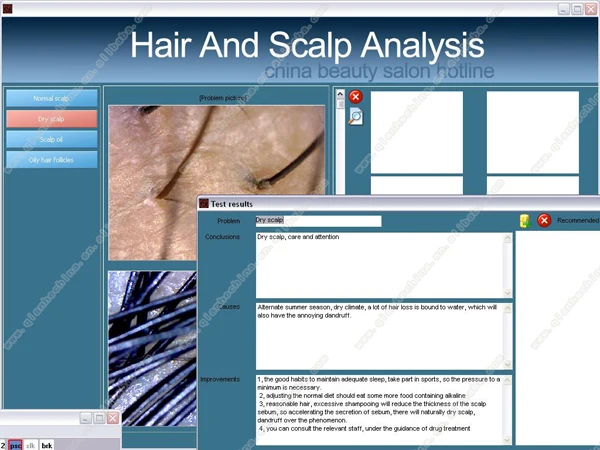Screen dimensions: 600x450
Task: Select the Normal scalp category button
Action: click(51, 98)
